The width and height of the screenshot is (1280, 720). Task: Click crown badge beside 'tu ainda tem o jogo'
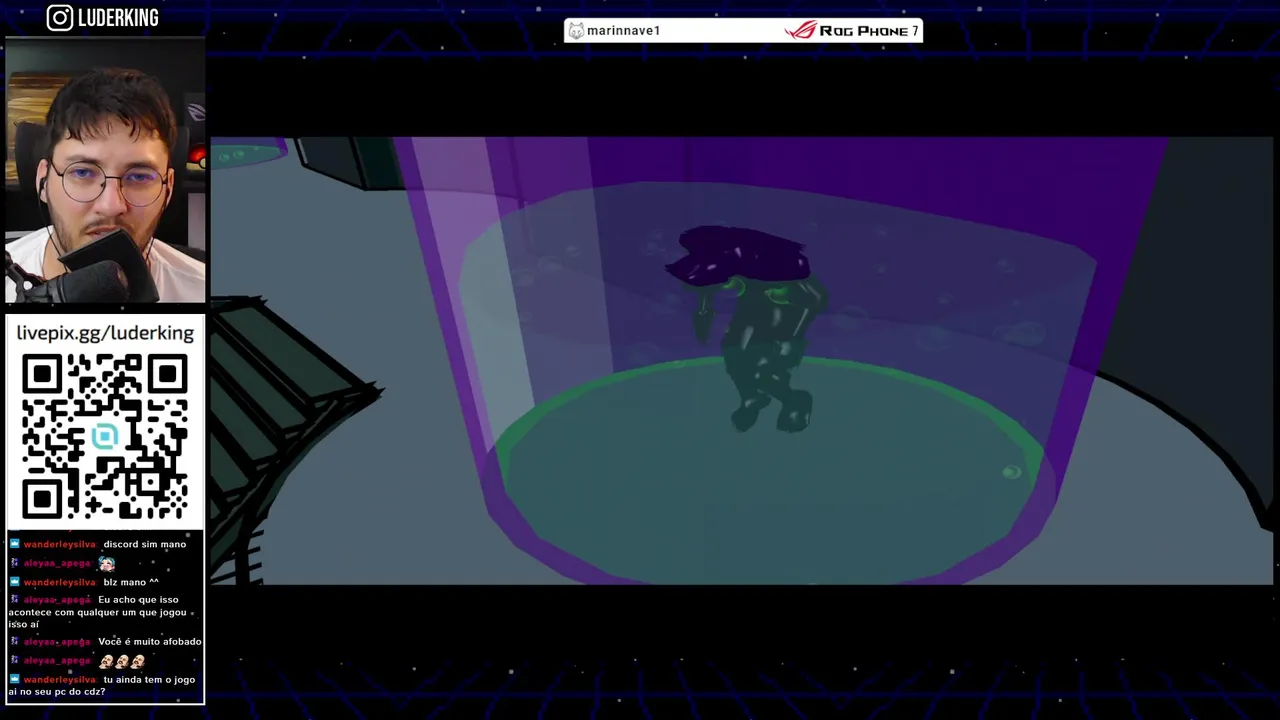(x=14, y=679)
